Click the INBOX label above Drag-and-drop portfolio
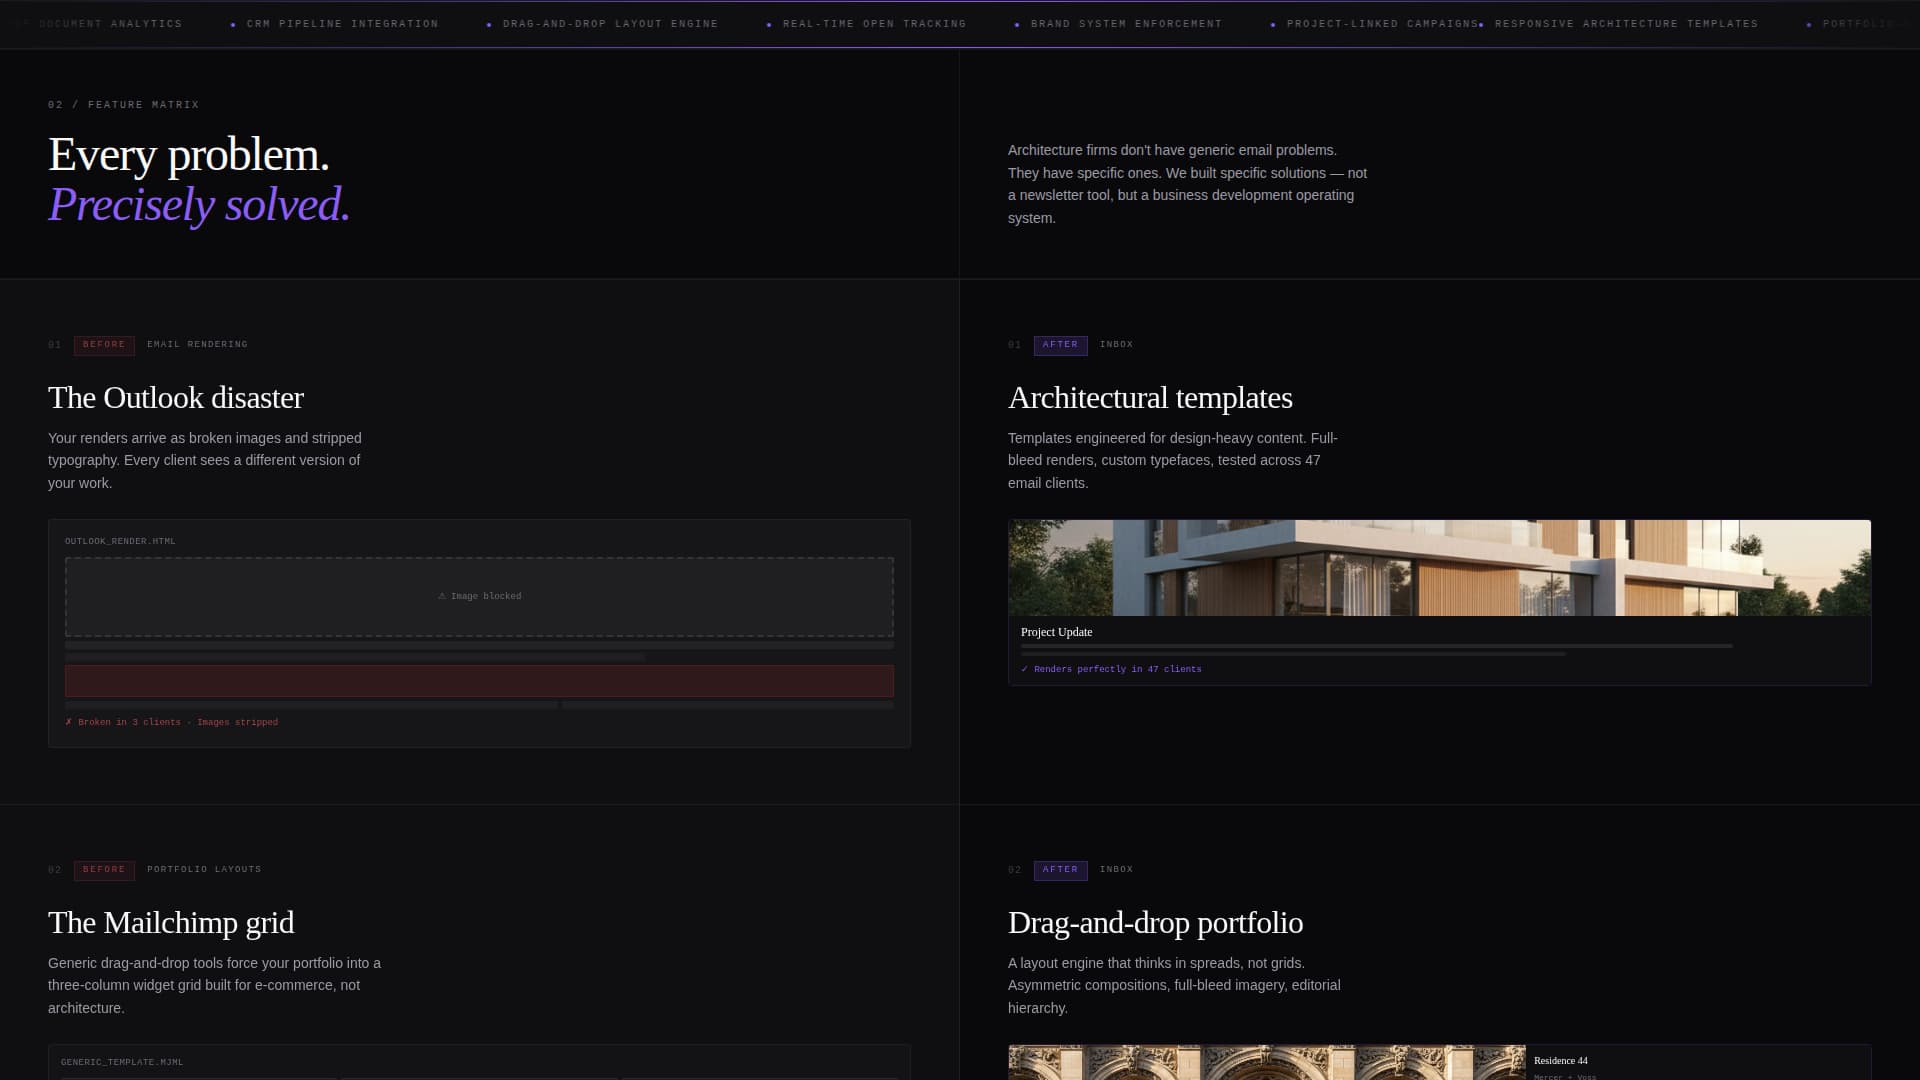1920x1080 pixels. click(1116, 870)
